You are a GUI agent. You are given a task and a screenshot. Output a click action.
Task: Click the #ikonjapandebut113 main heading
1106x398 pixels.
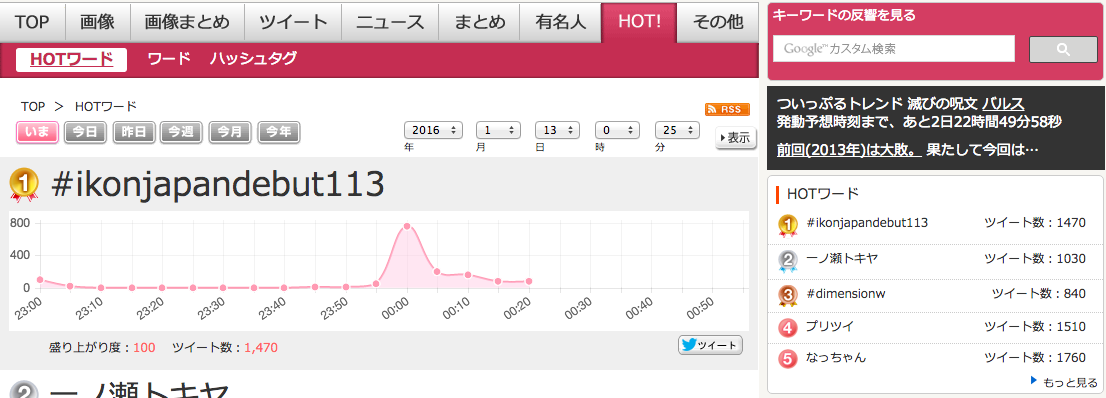coord(217,185)
